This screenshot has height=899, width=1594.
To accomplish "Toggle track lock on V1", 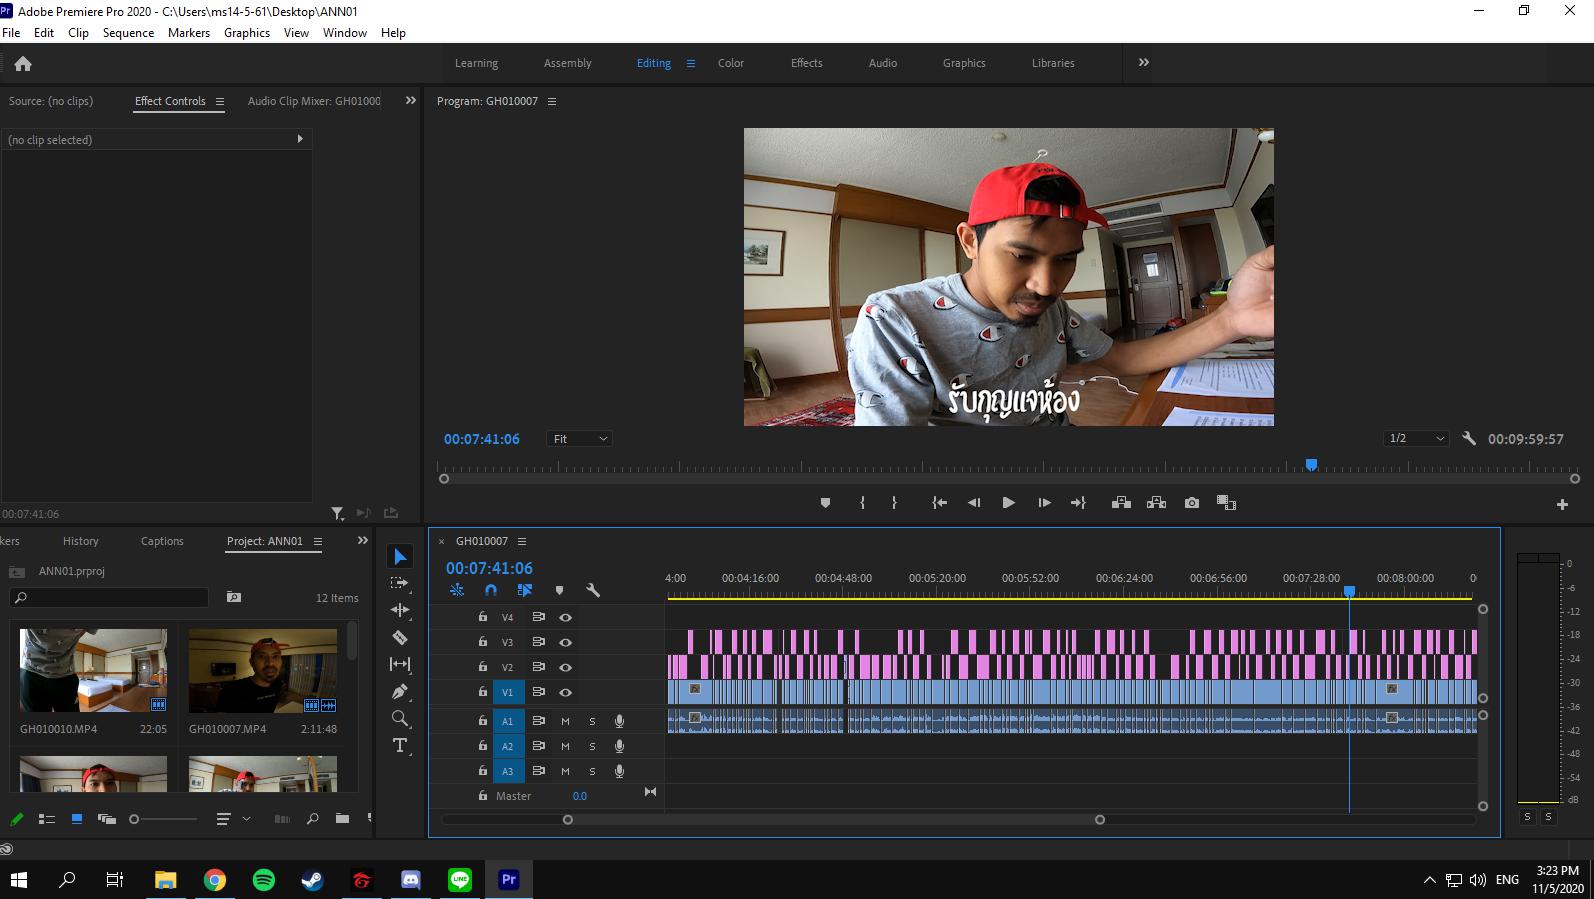I will (x=483, y=692).
